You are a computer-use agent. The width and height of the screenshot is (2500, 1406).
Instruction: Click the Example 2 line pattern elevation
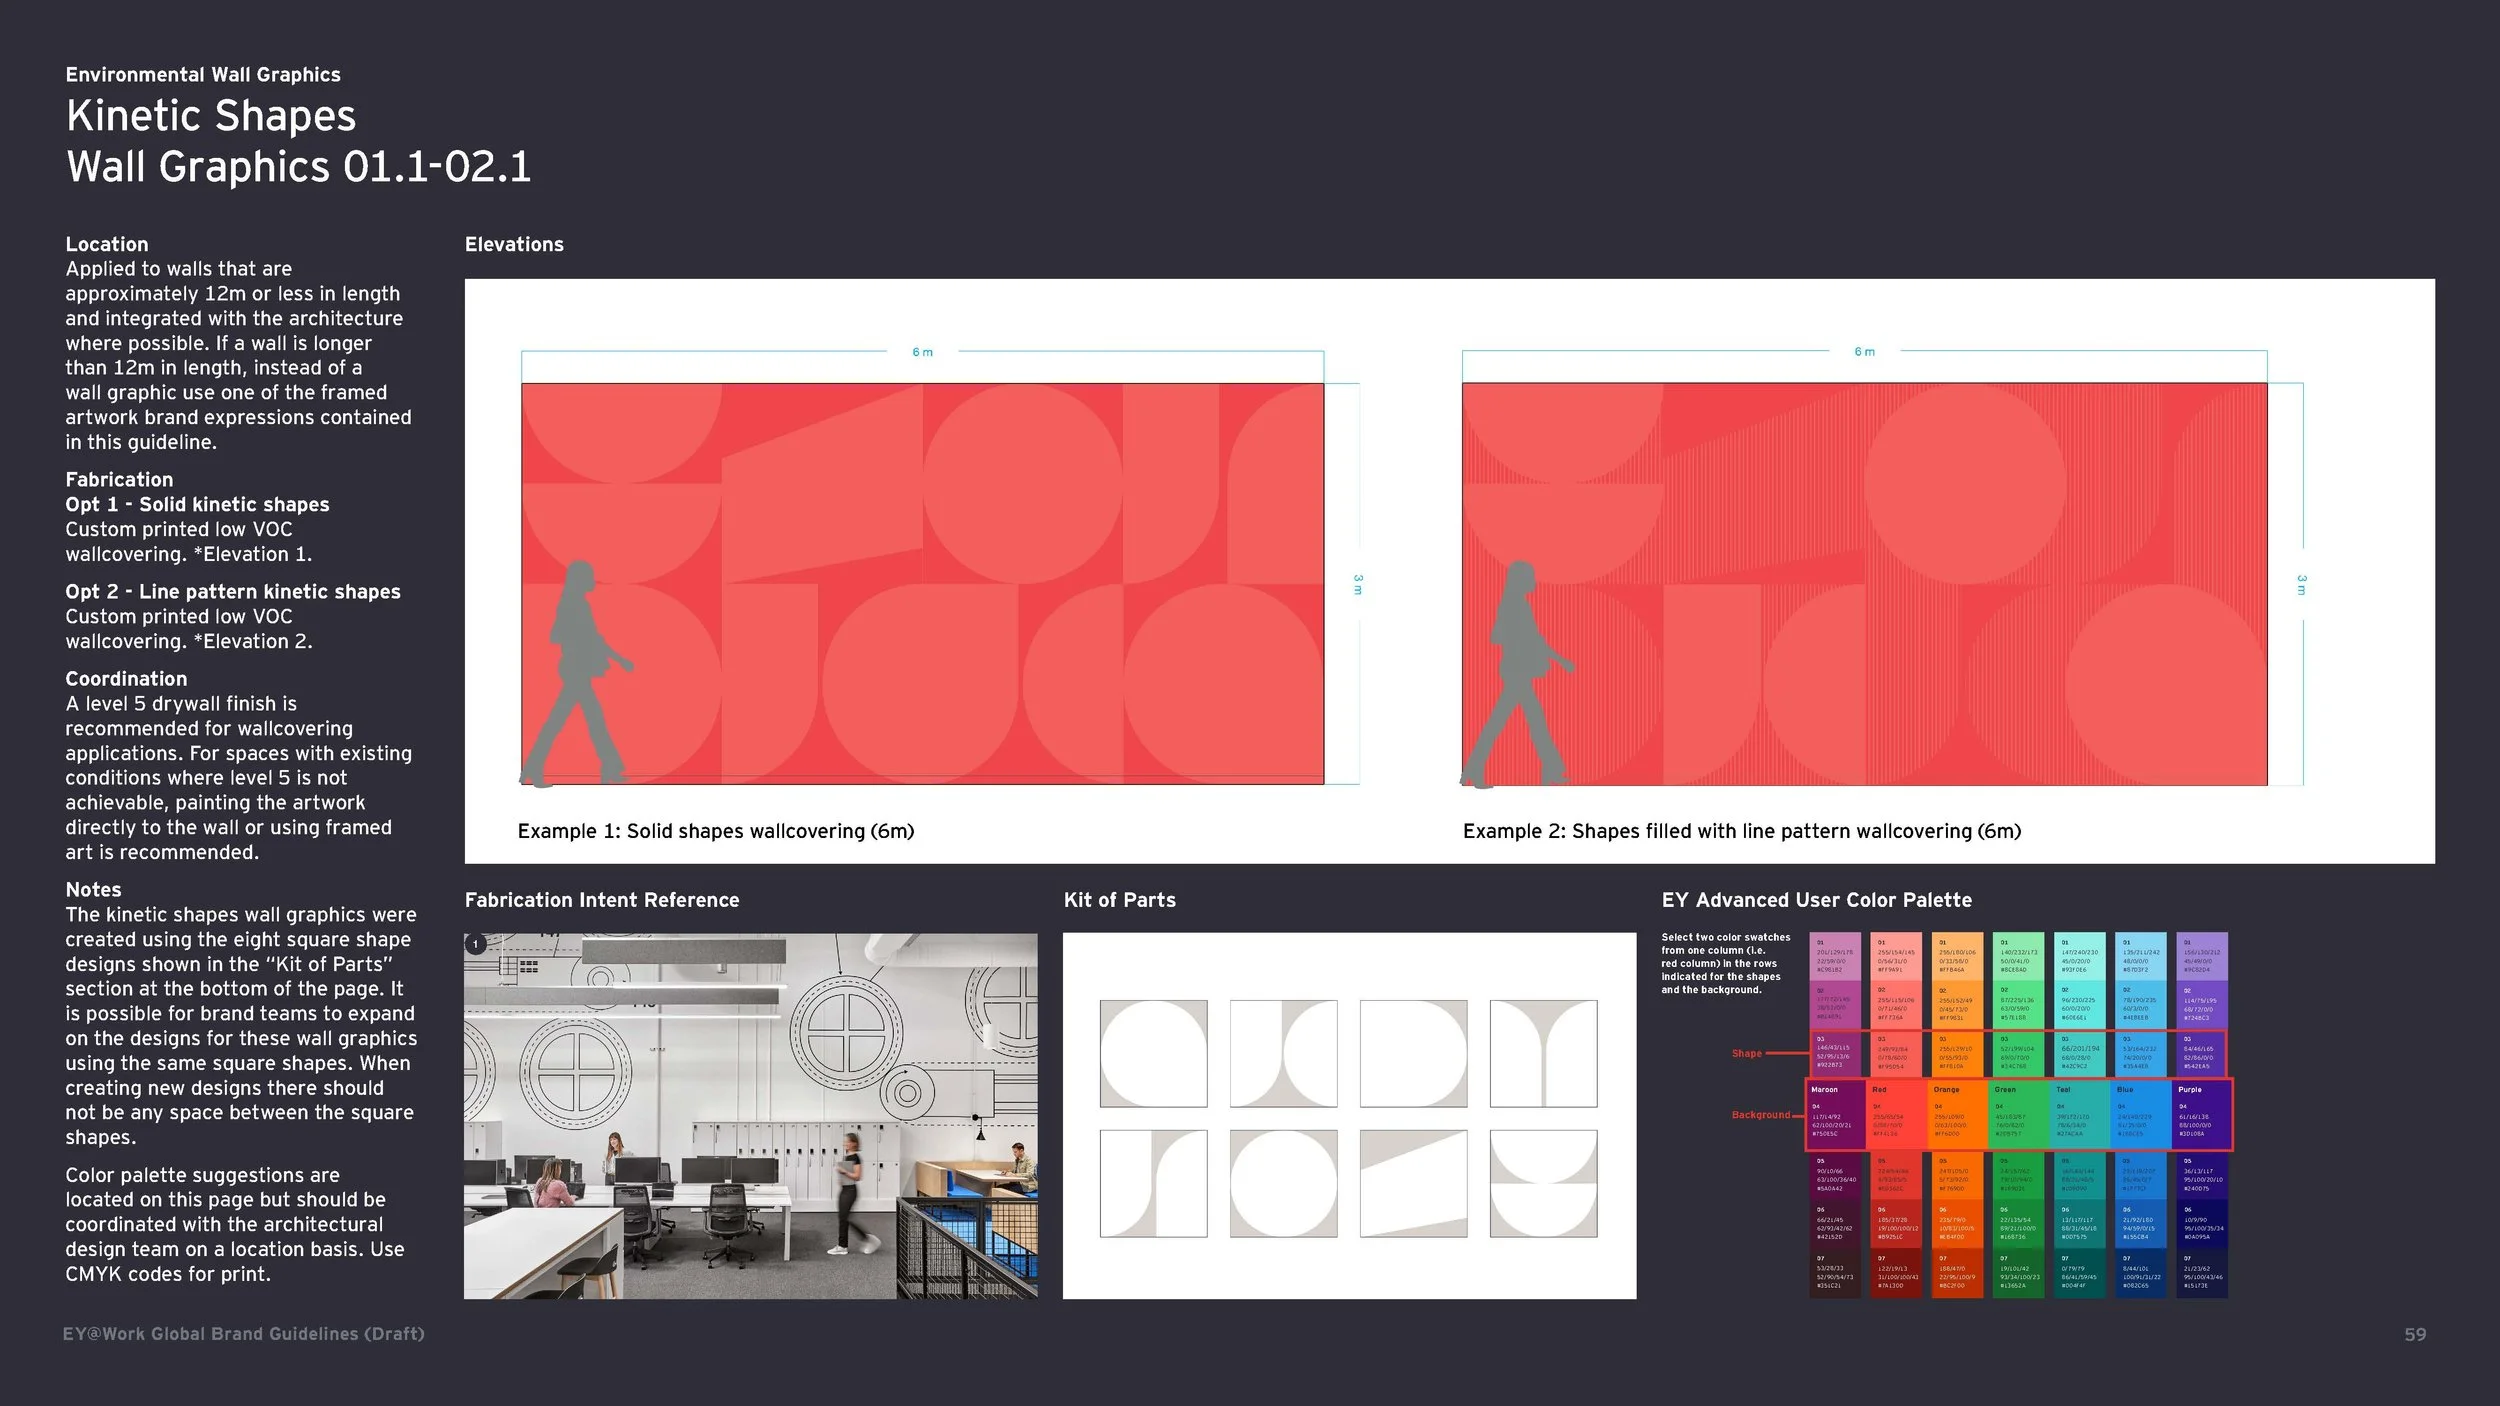1864,583
